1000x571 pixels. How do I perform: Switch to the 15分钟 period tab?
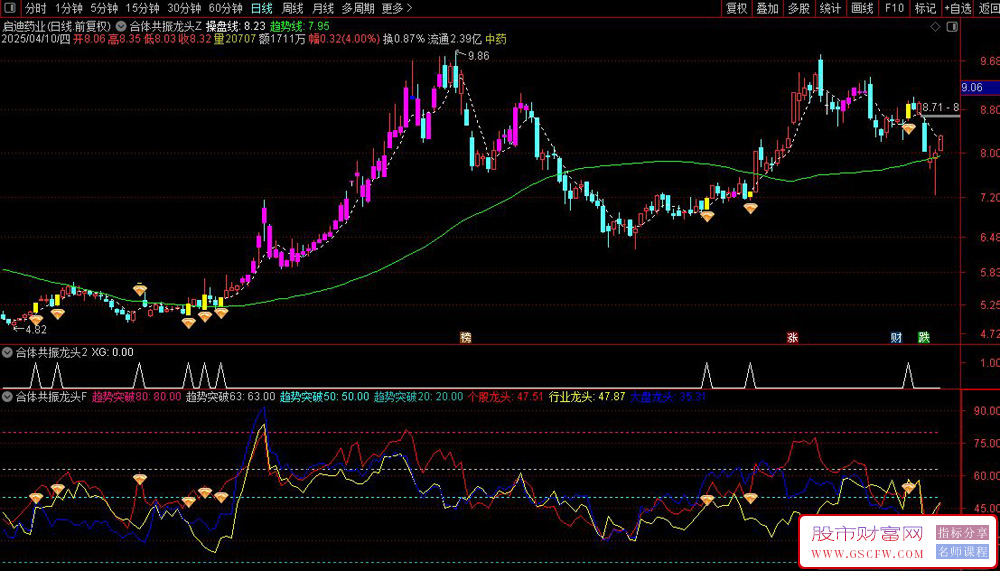pos(142,8)
